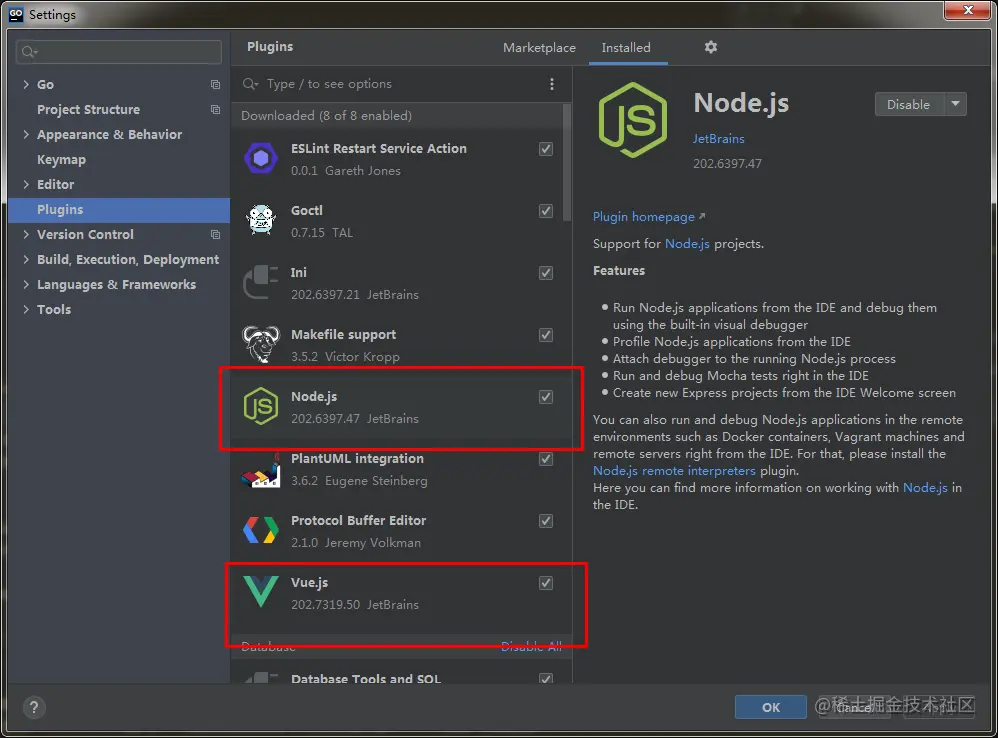This screenshot has height=738, width=998.
Task: Click the Downloaded (8 of 8 enabled) header
Action: (x=327, y=116)
